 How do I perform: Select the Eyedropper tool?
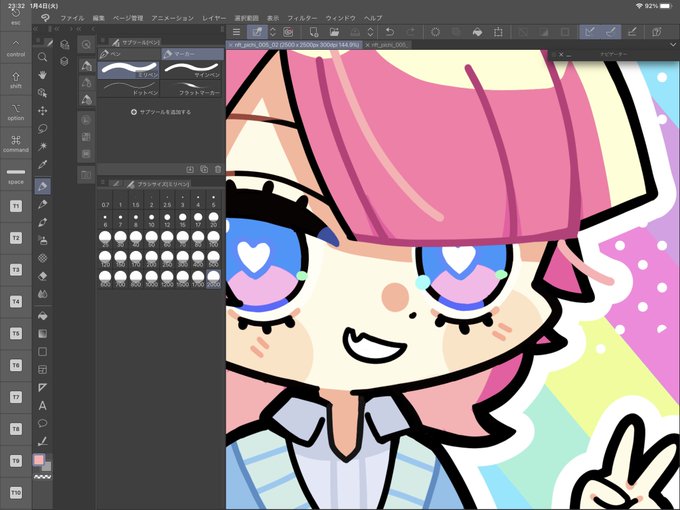(42, 164)
